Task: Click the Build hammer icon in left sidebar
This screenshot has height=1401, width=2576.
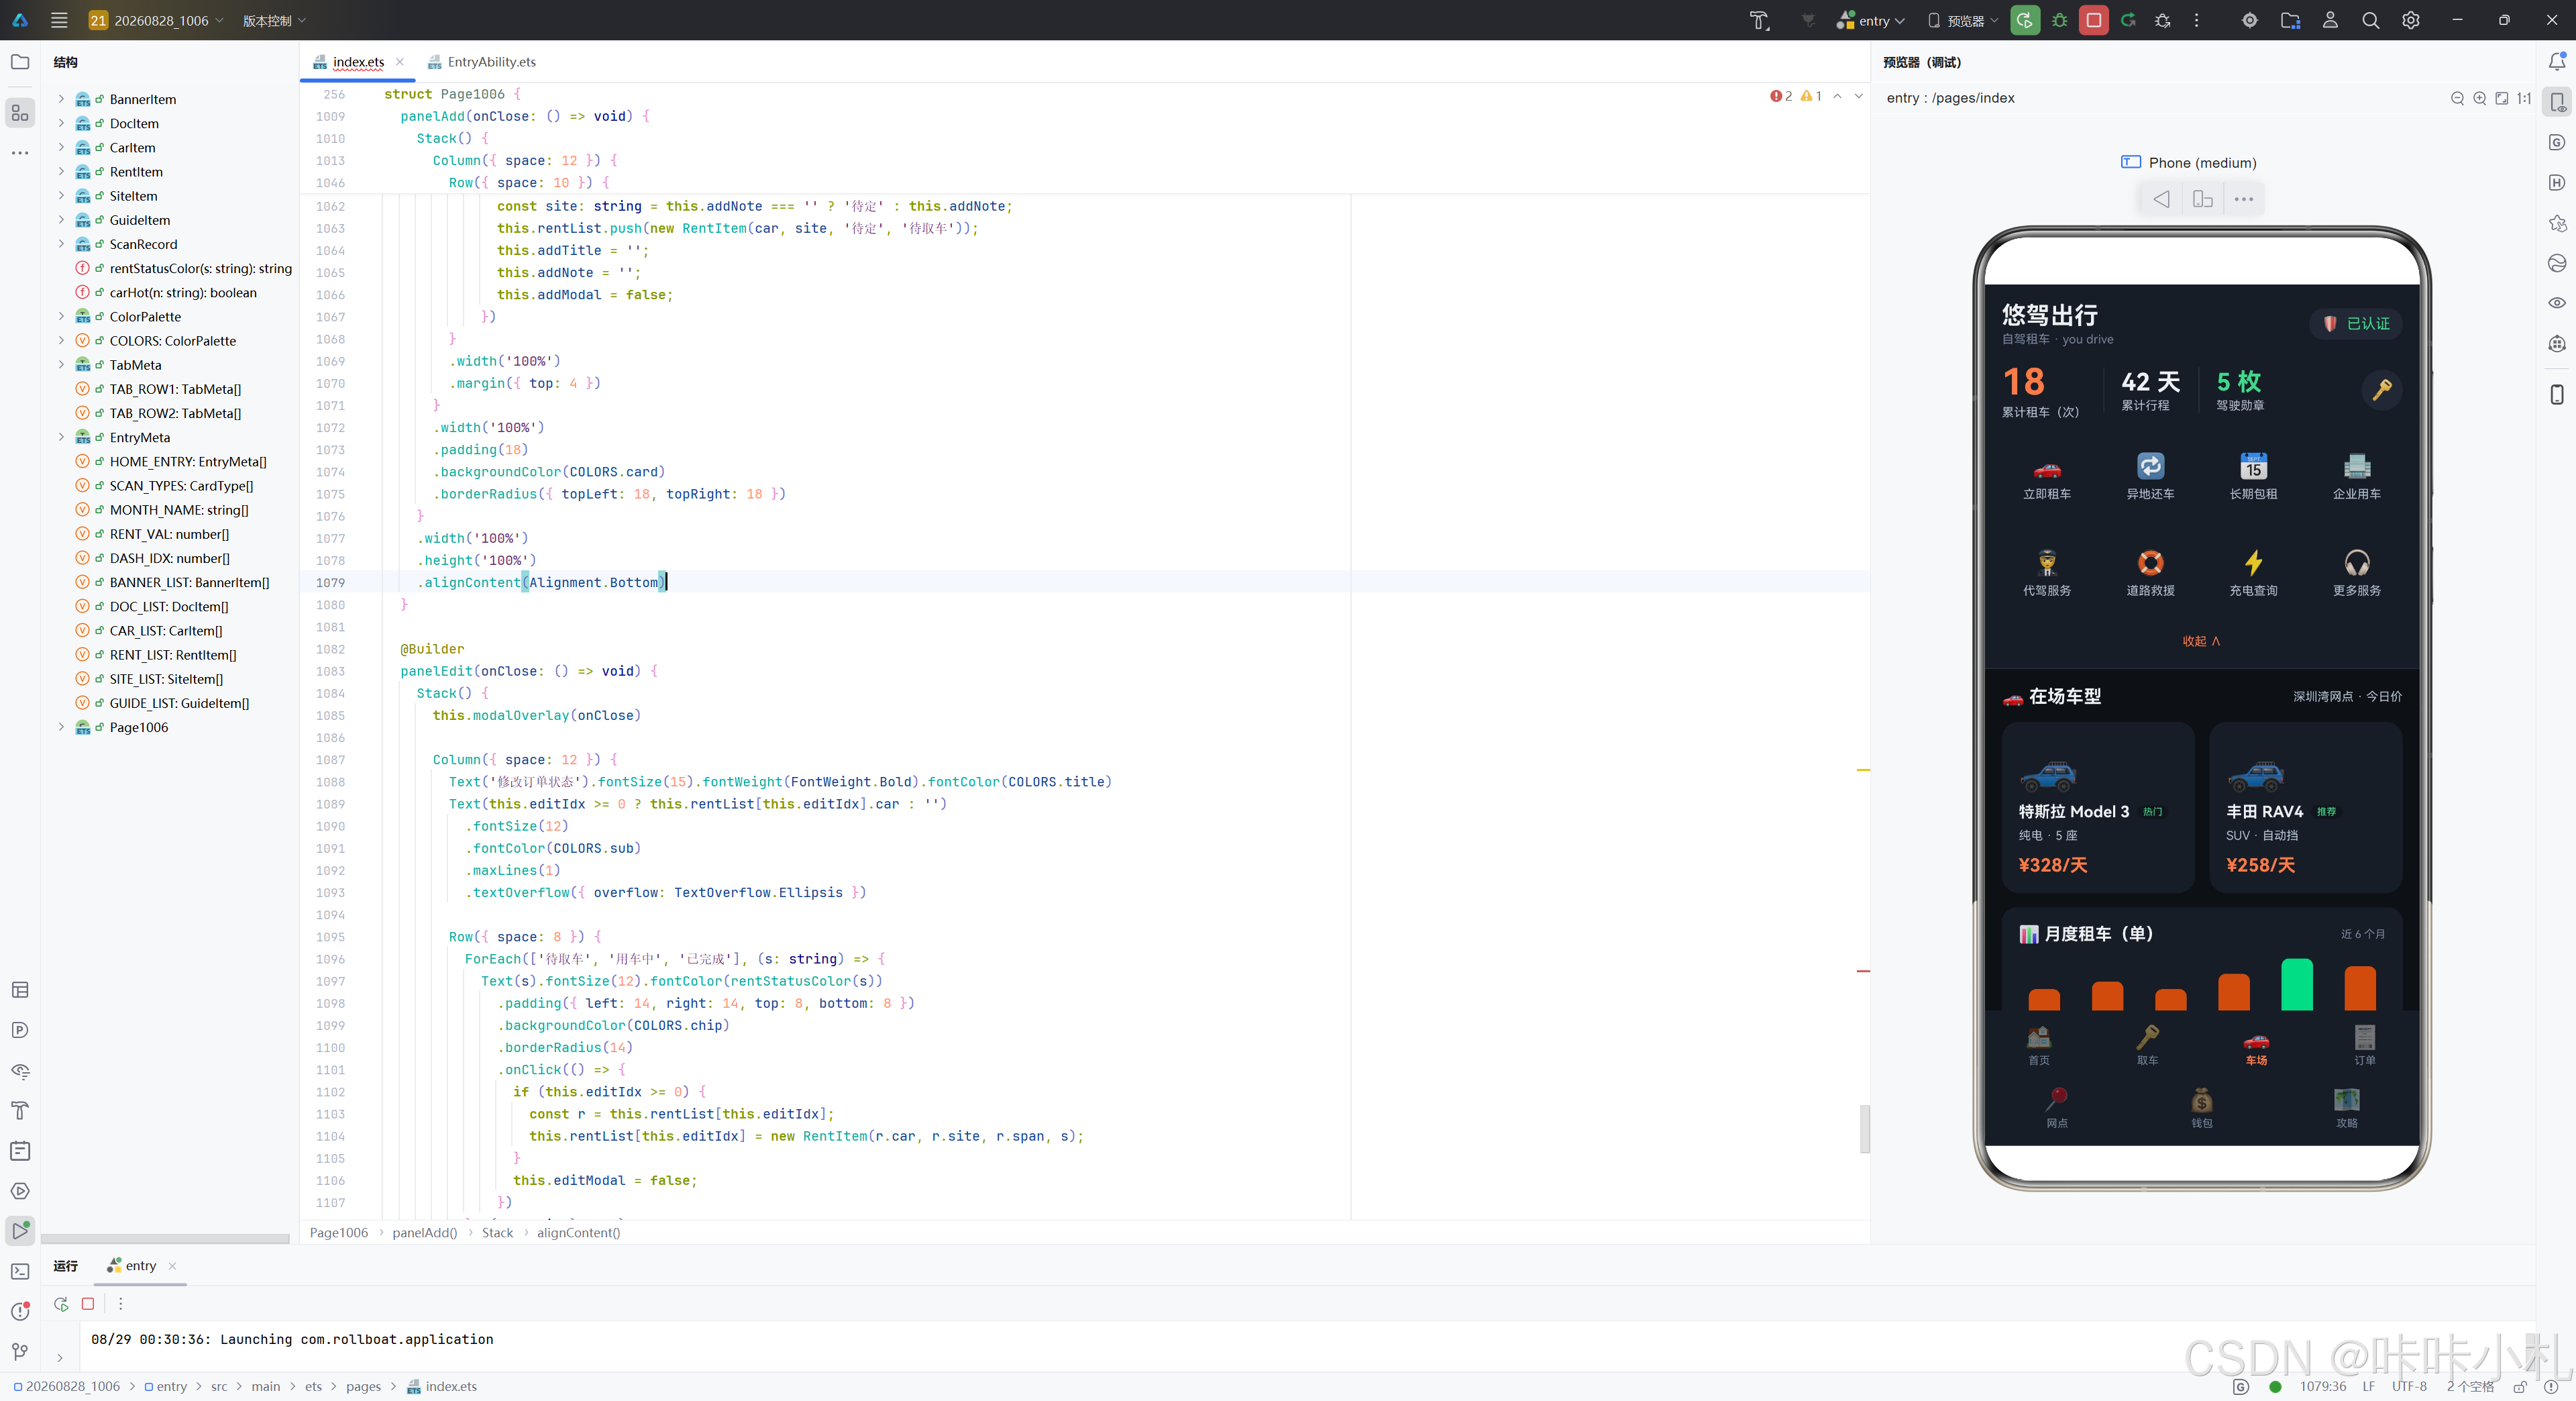Action: click(x=20, y=1110)
